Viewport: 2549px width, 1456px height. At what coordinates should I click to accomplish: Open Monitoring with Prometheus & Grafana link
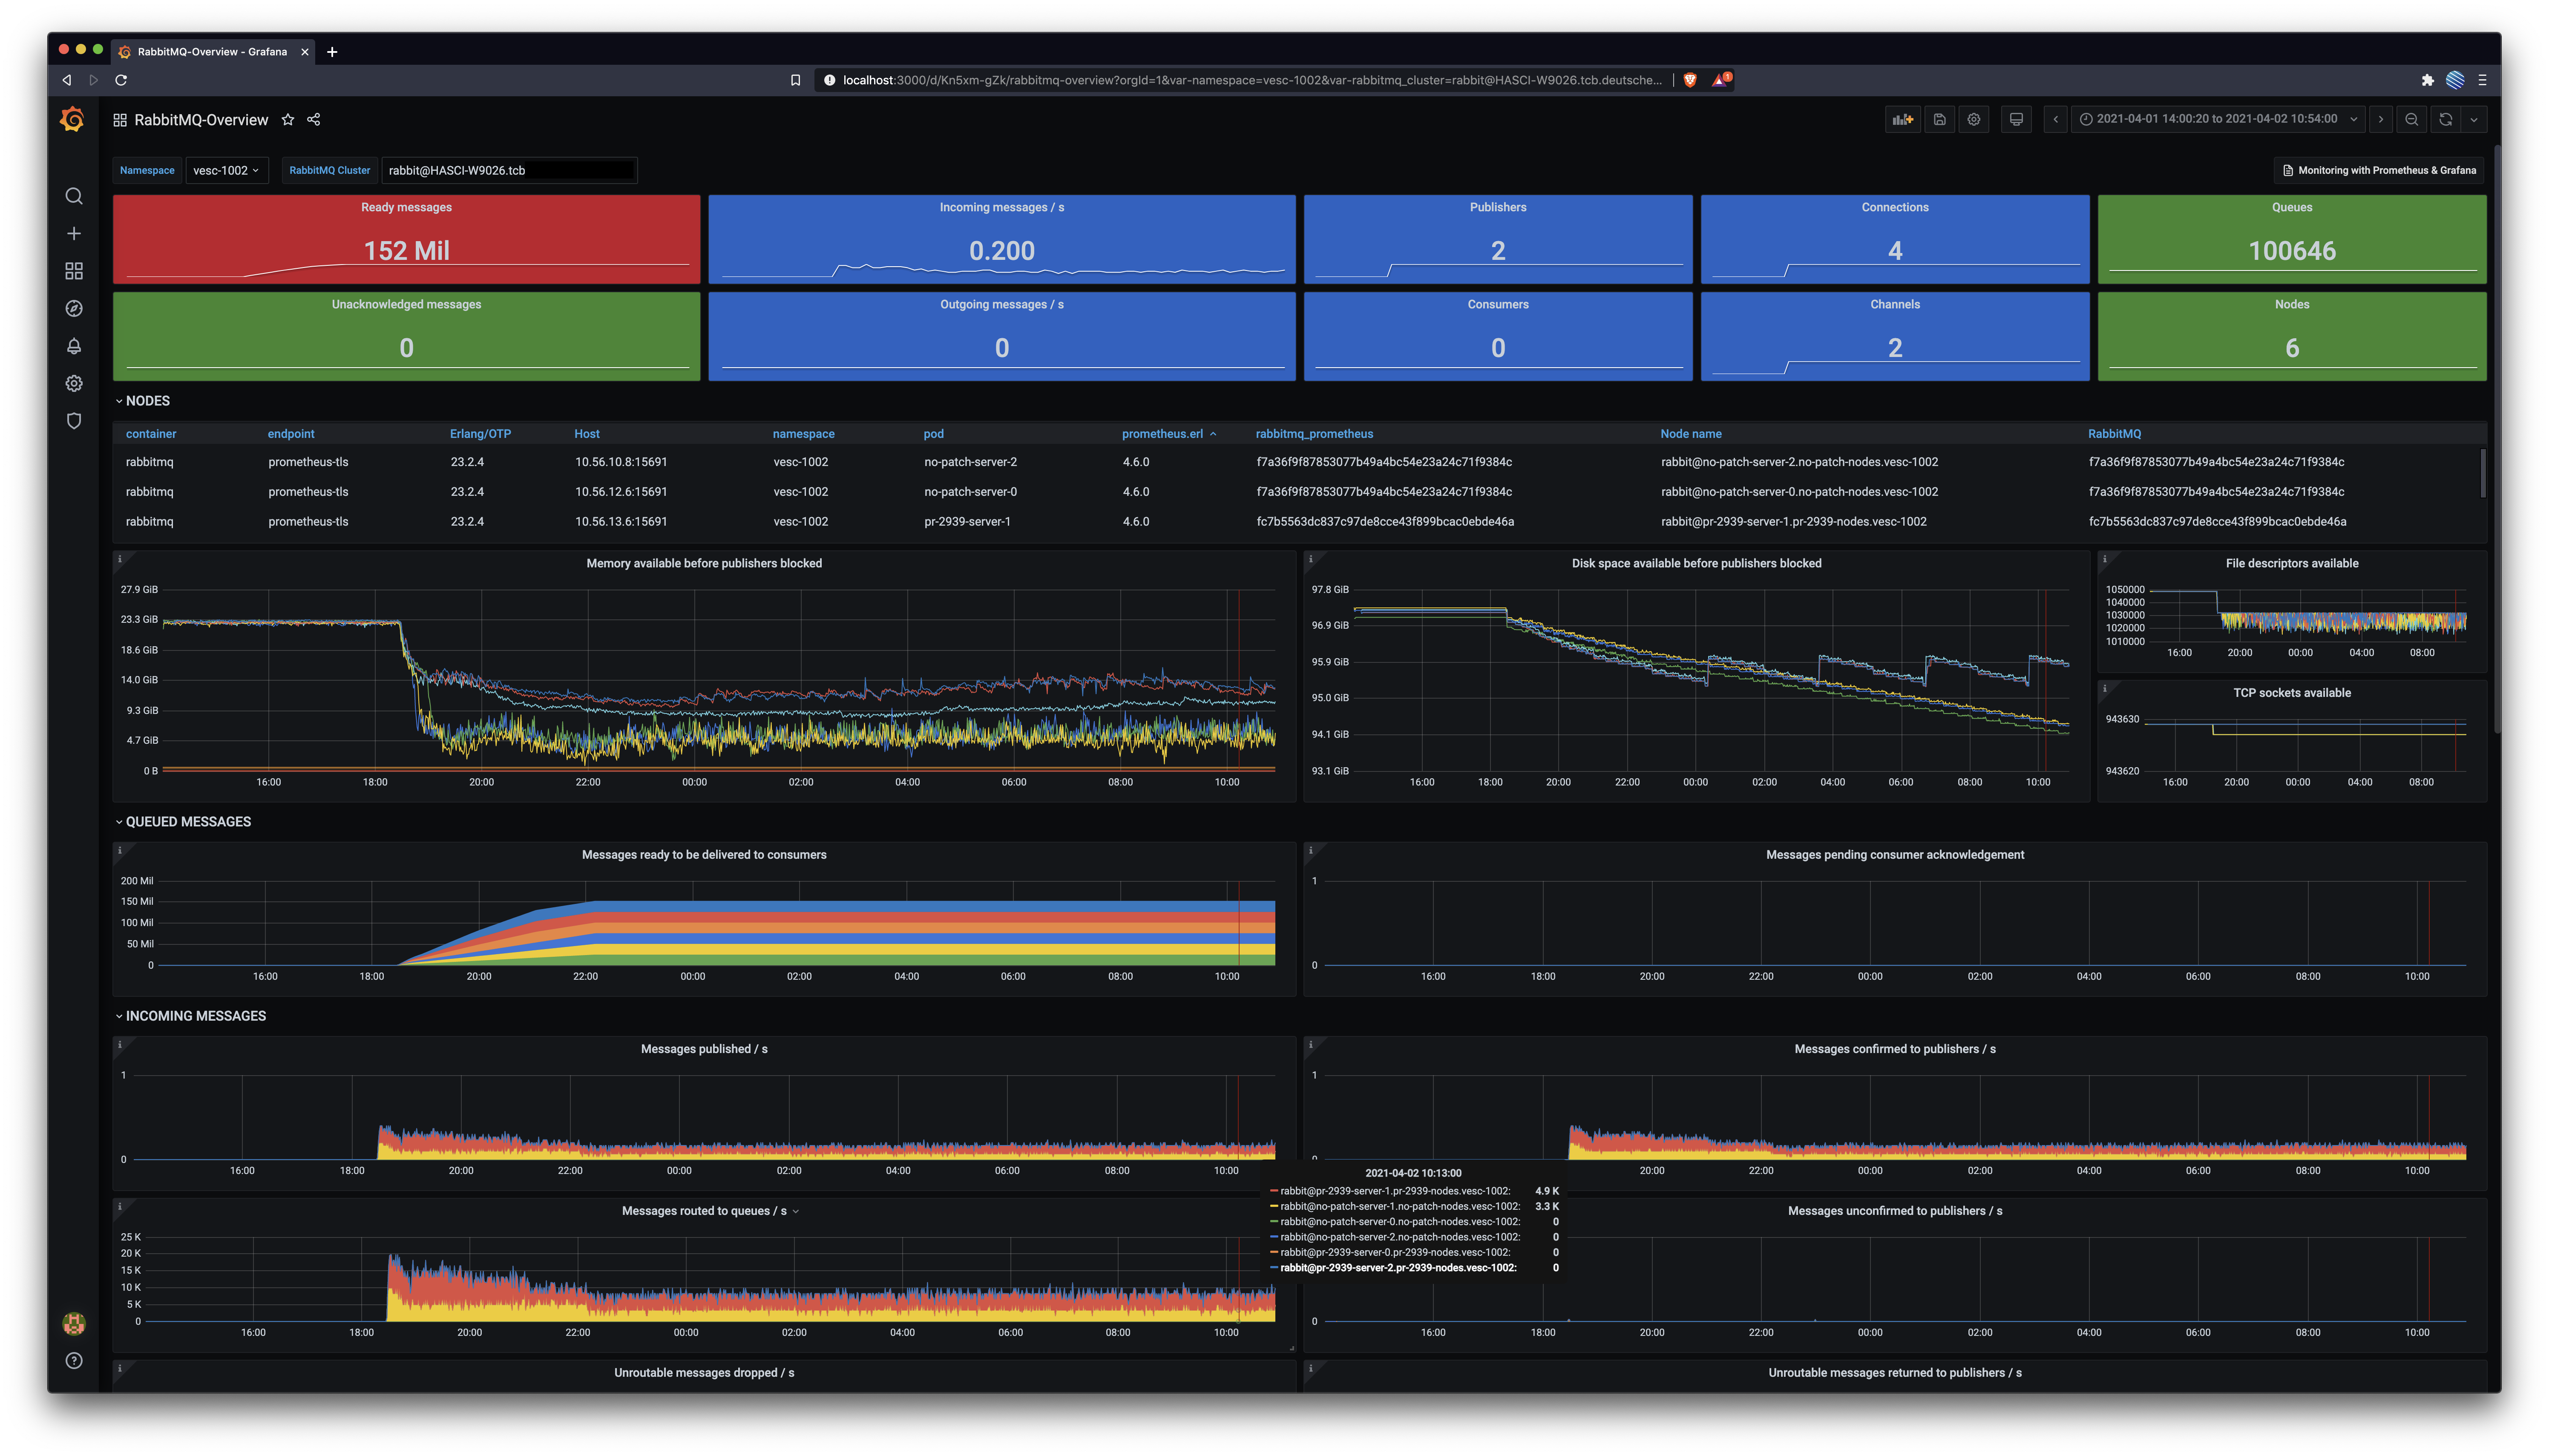(x=2379, y=170)
